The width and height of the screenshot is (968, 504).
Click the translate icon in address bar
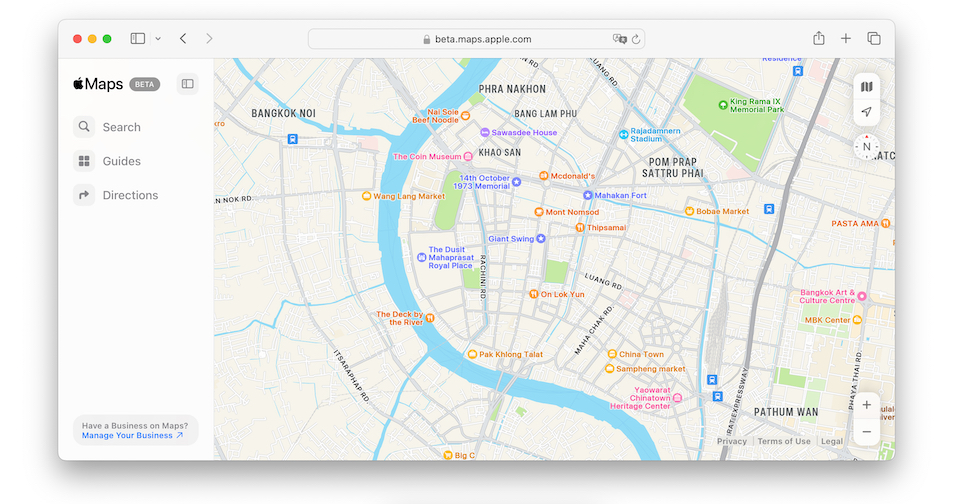point(619,39)
